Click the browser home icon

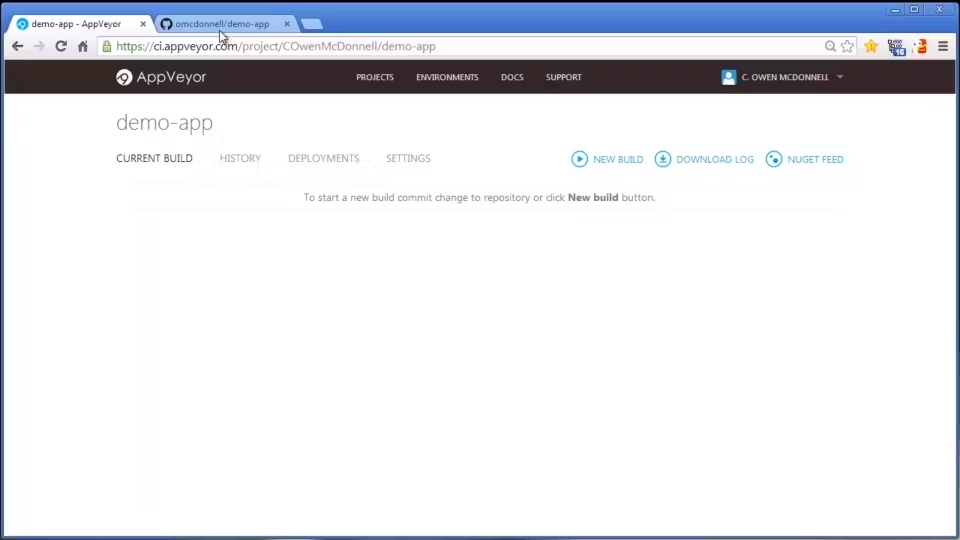[83, 46]
